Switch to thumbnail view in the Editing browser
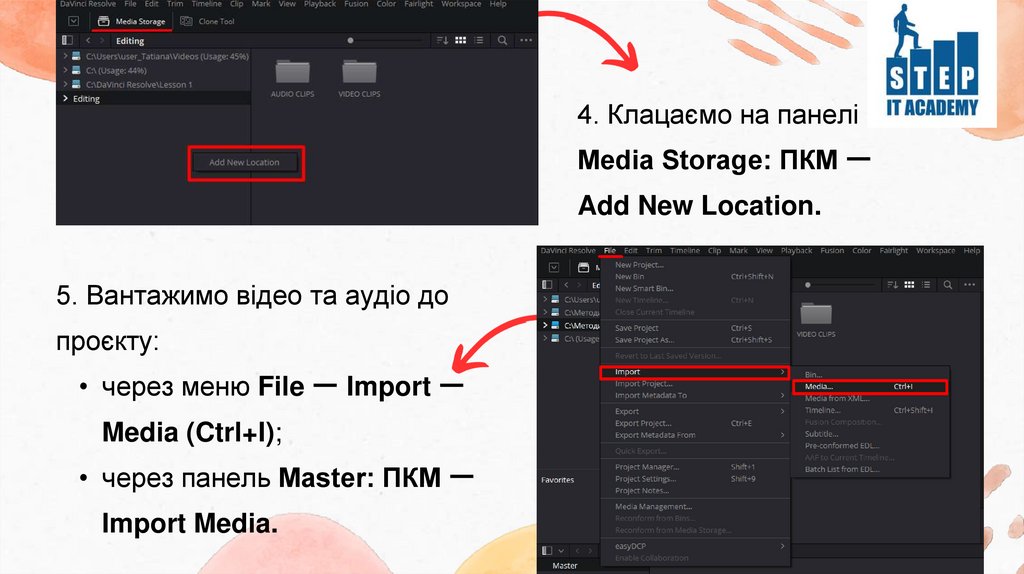1024x574 pixels. [460, 40]
